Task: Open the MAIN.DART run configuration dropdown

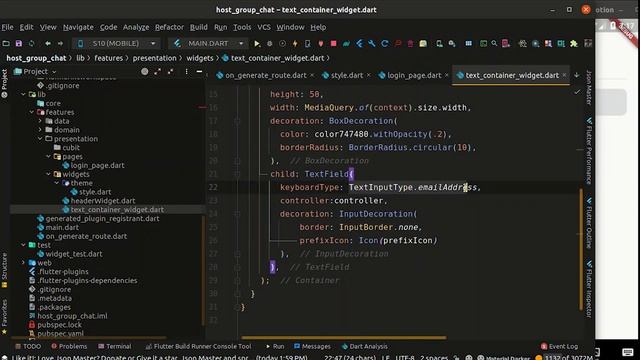Action: click(x=208, y=43)
